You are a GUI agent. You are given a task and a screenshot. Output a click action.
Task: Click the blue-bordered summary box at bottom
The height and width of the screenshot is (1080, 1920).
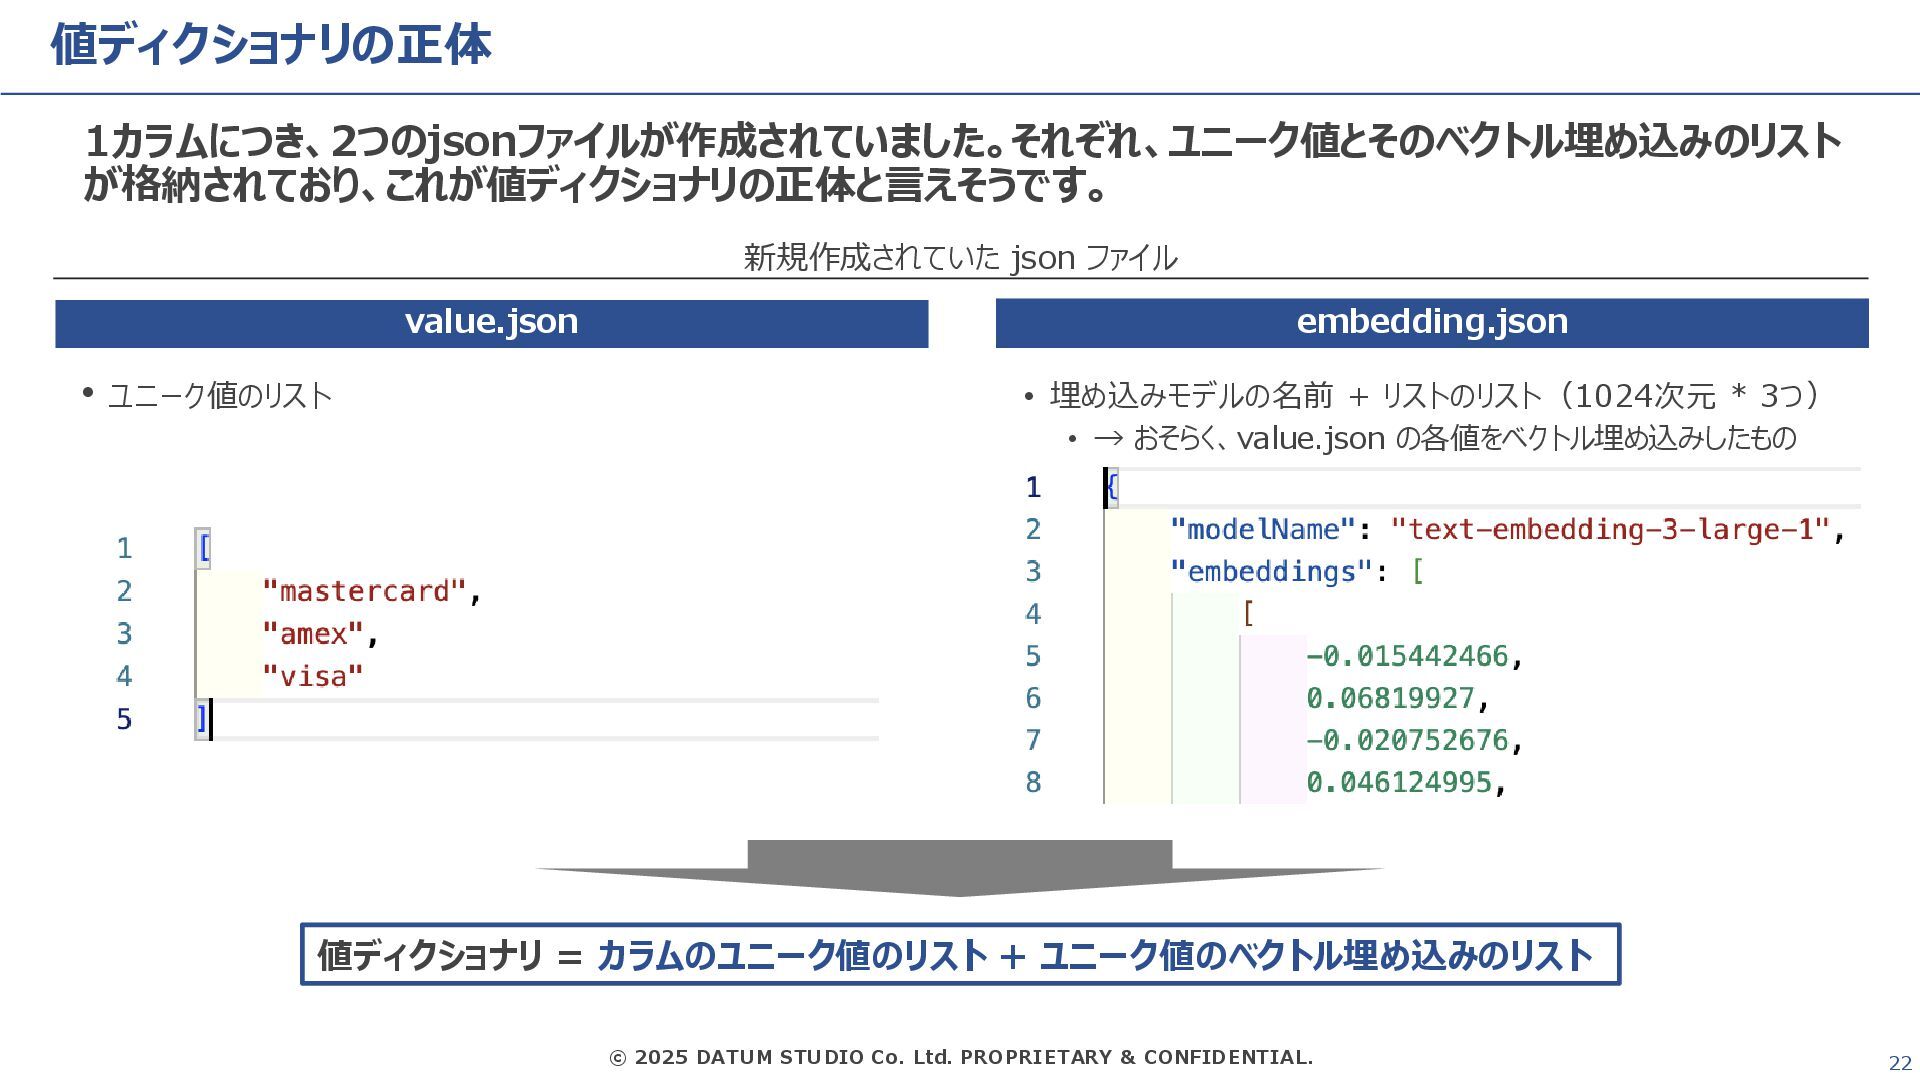[x=959, y=954]
